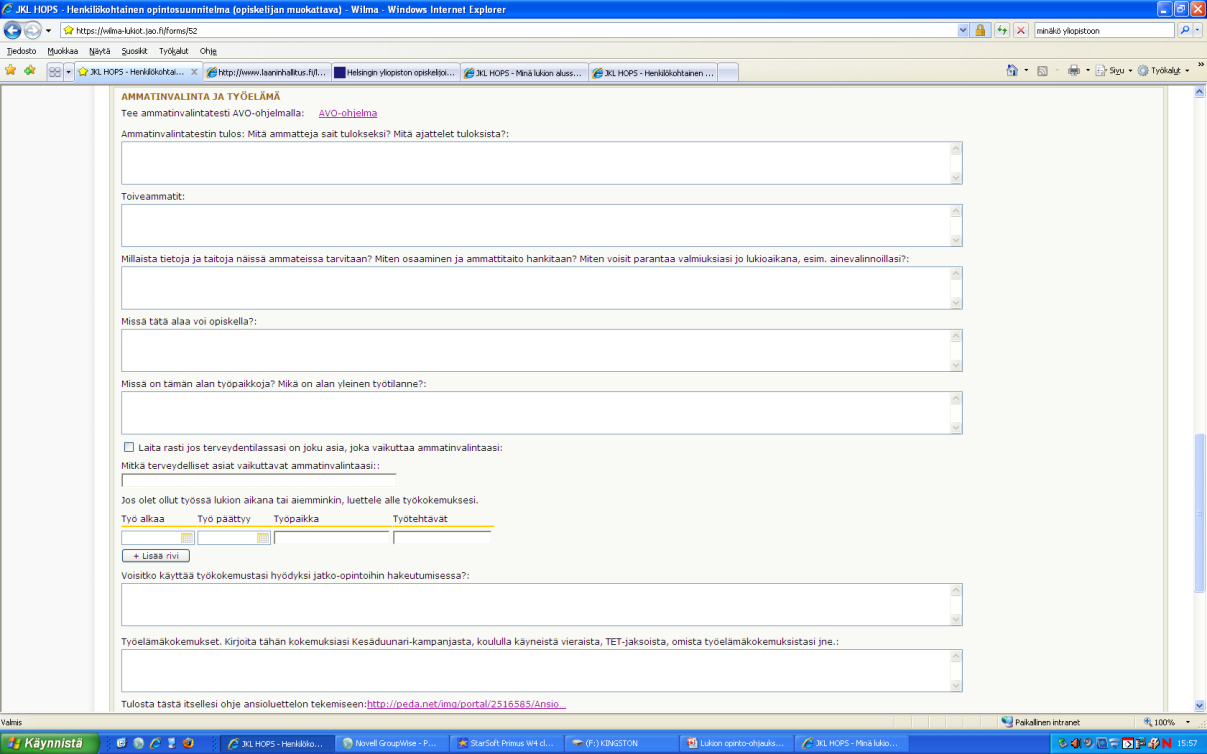Click the Työelämäkokemukset text area
This screenshot has width=1207, height=754.
pos(541,670)
